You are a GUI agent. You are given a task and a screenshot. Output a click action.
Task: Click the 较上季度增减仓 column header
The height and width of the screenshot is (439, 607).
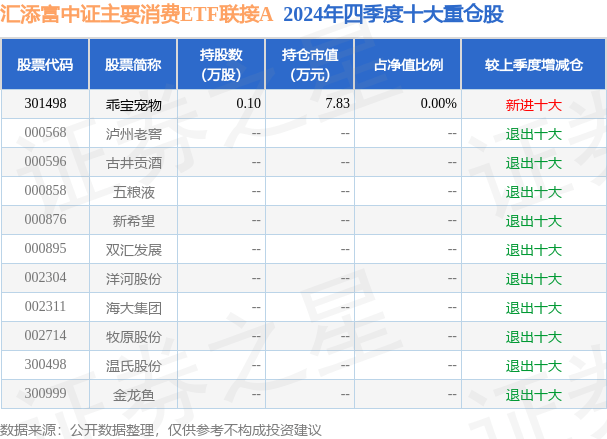533,64
